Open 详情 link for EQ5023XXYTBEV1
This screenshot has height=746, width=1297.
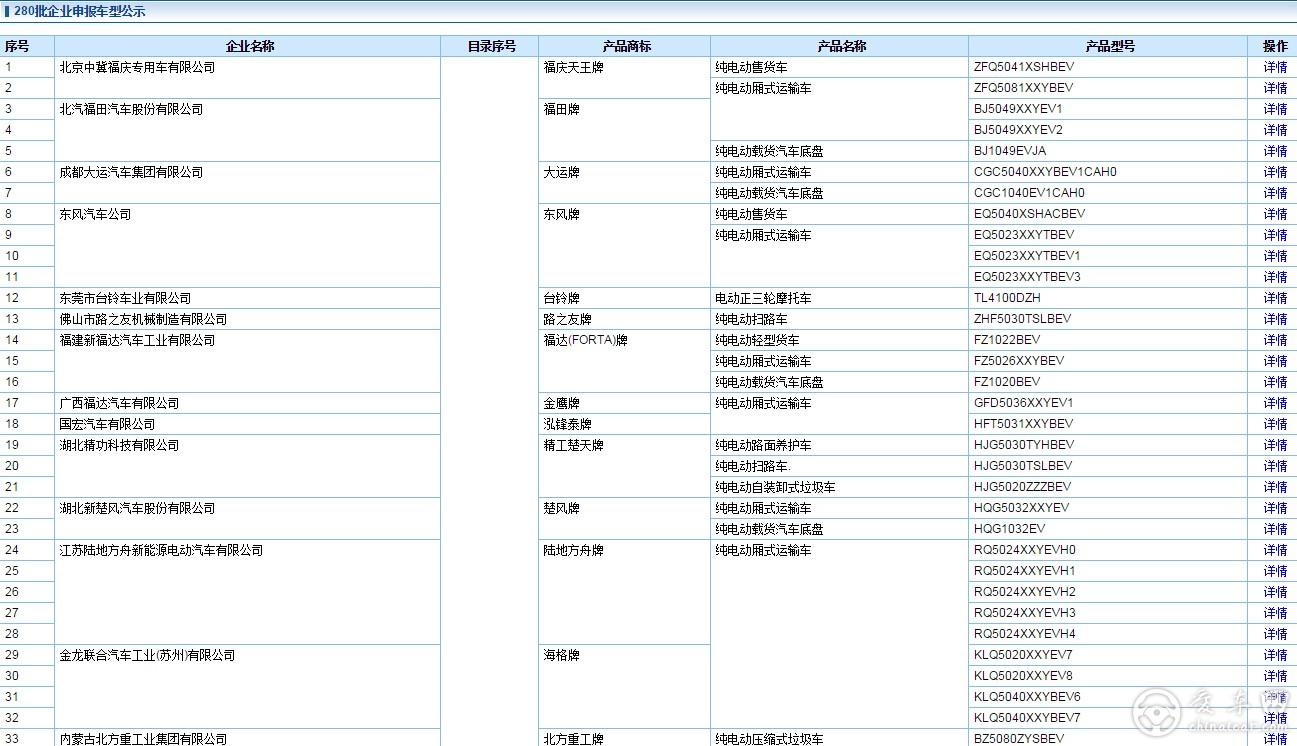click(1275, 257)
